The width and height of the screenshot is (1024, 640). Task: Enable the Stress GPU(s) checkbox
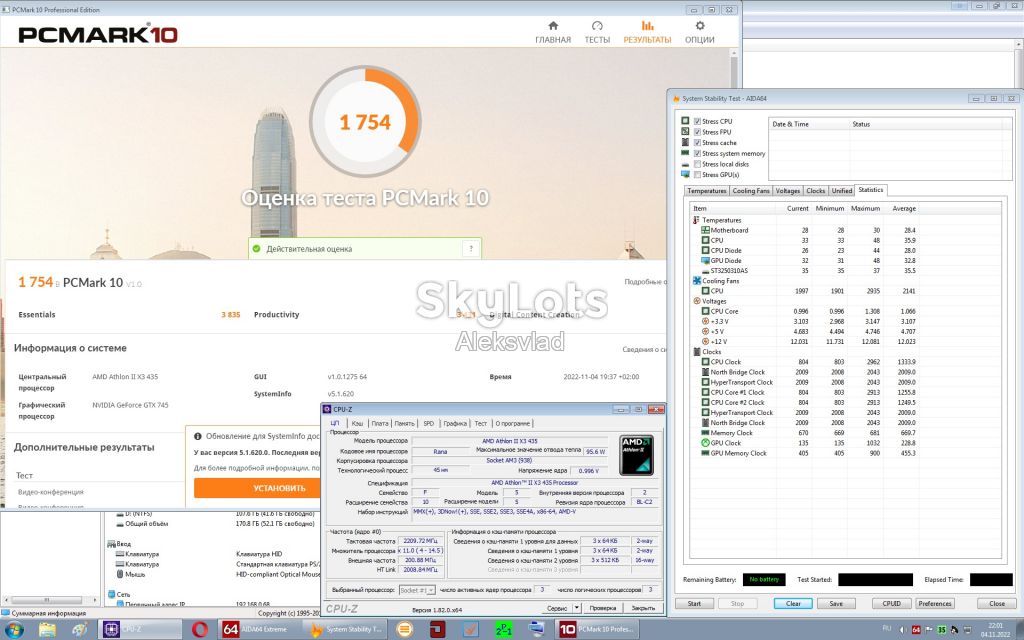[x=697, y=174]
